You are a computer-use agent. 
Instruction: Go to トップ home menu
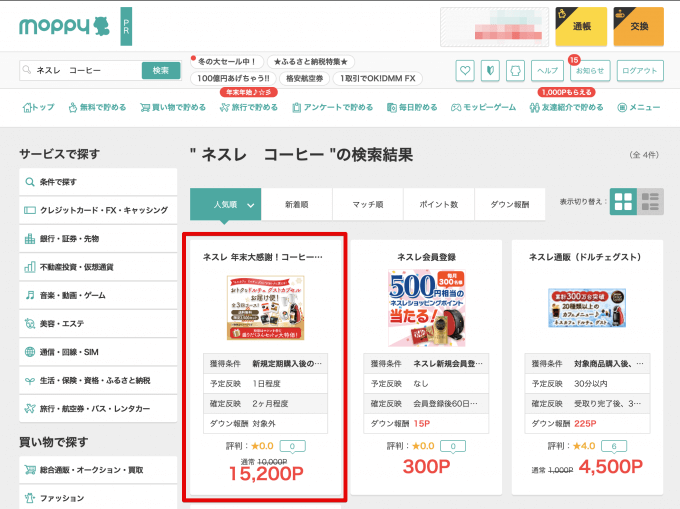(39, 107)
